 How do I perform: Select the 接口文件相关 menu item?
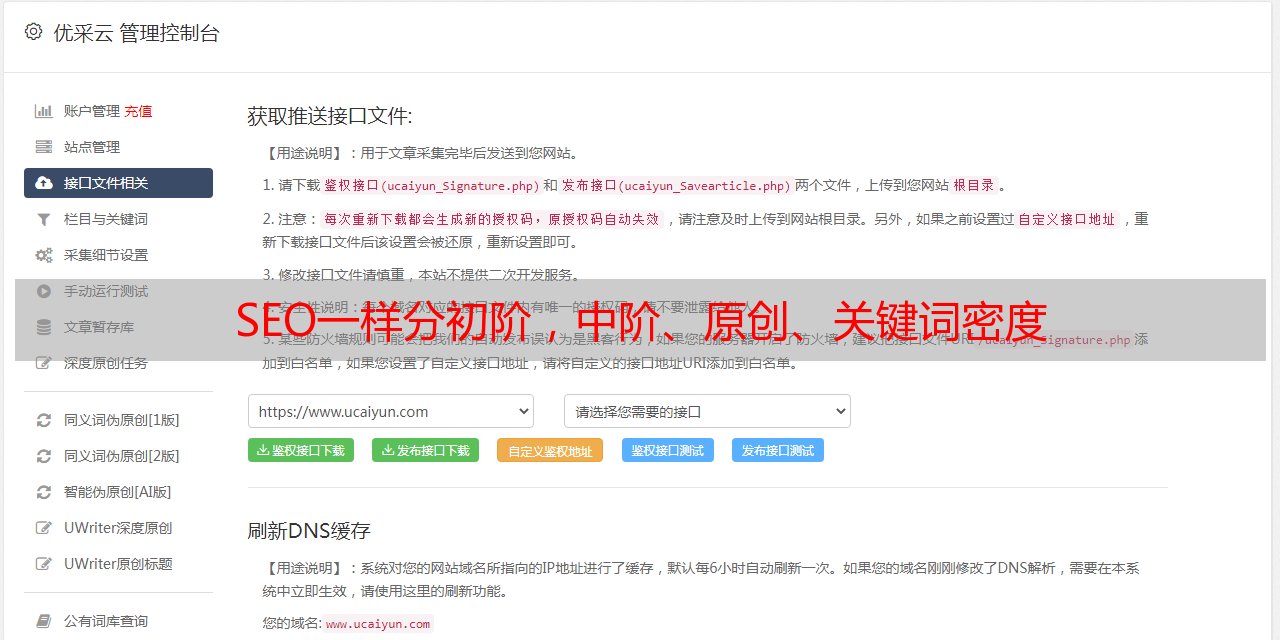pyautogui.click(x=118, y=183)
